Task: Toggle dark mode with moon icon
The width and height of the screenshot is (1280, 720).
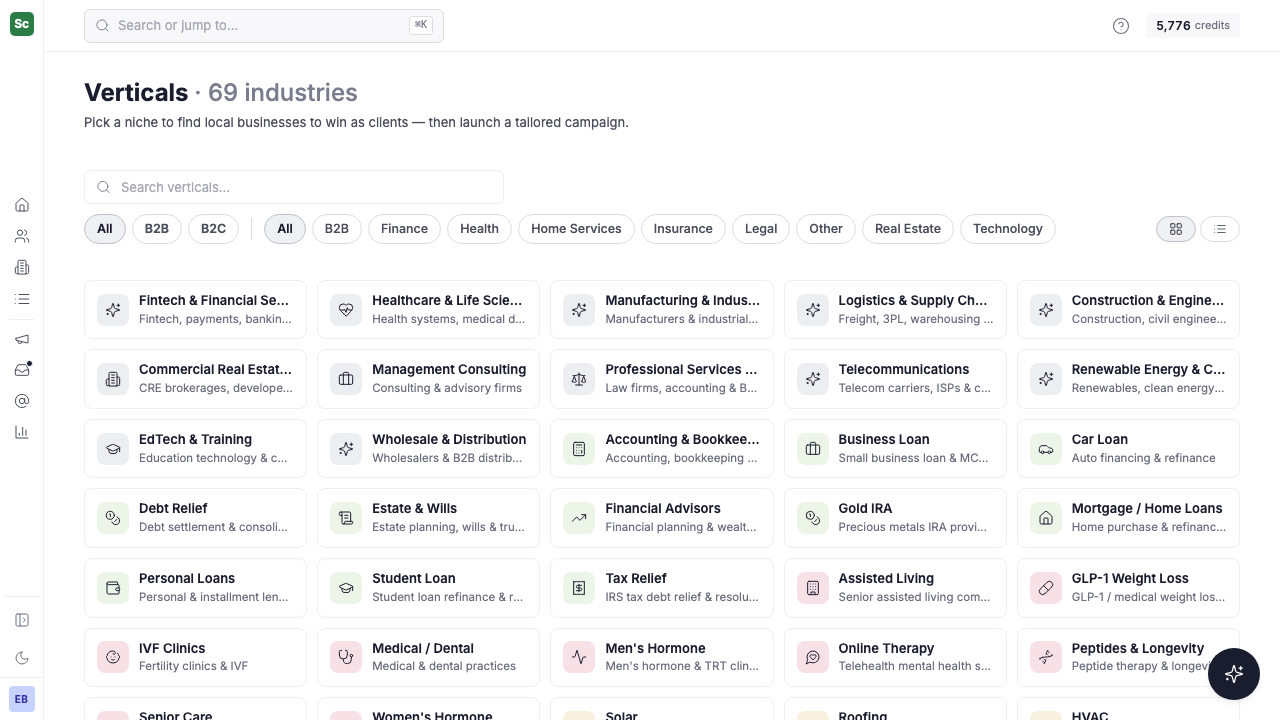Action: click(x=22, y=658)
